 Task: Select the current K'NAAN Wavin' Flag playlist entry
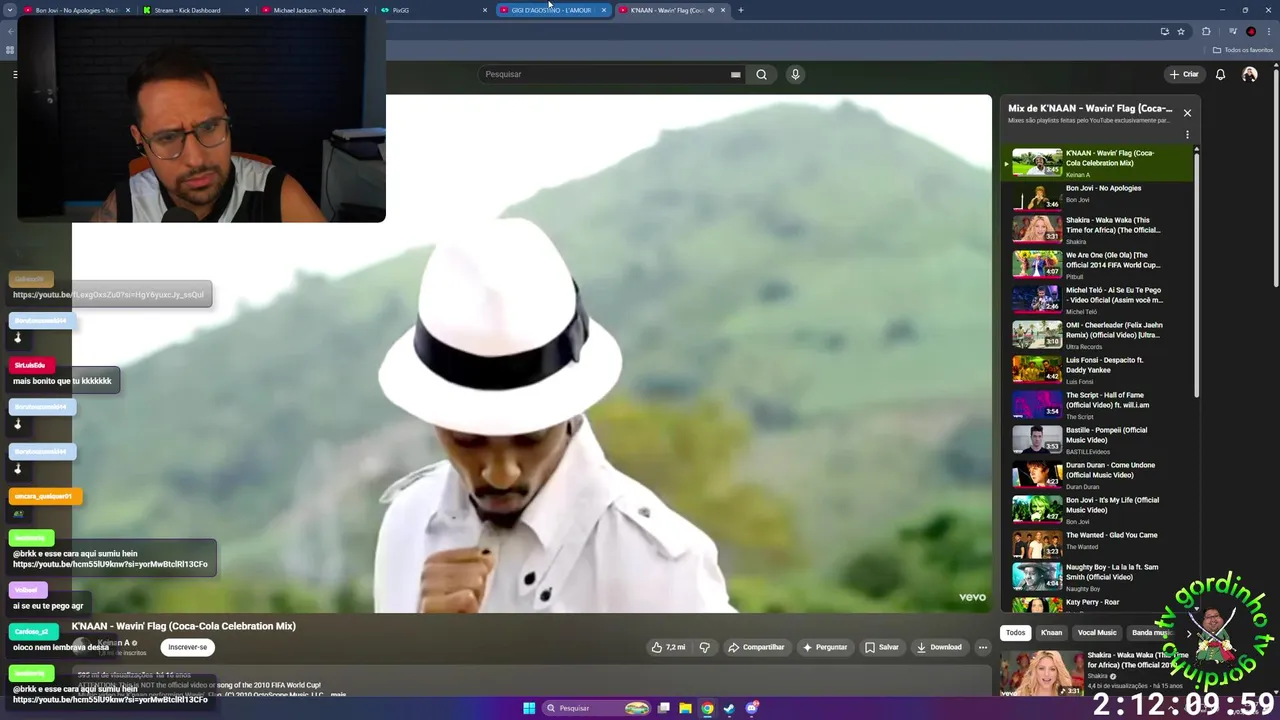pos(1095,163)
